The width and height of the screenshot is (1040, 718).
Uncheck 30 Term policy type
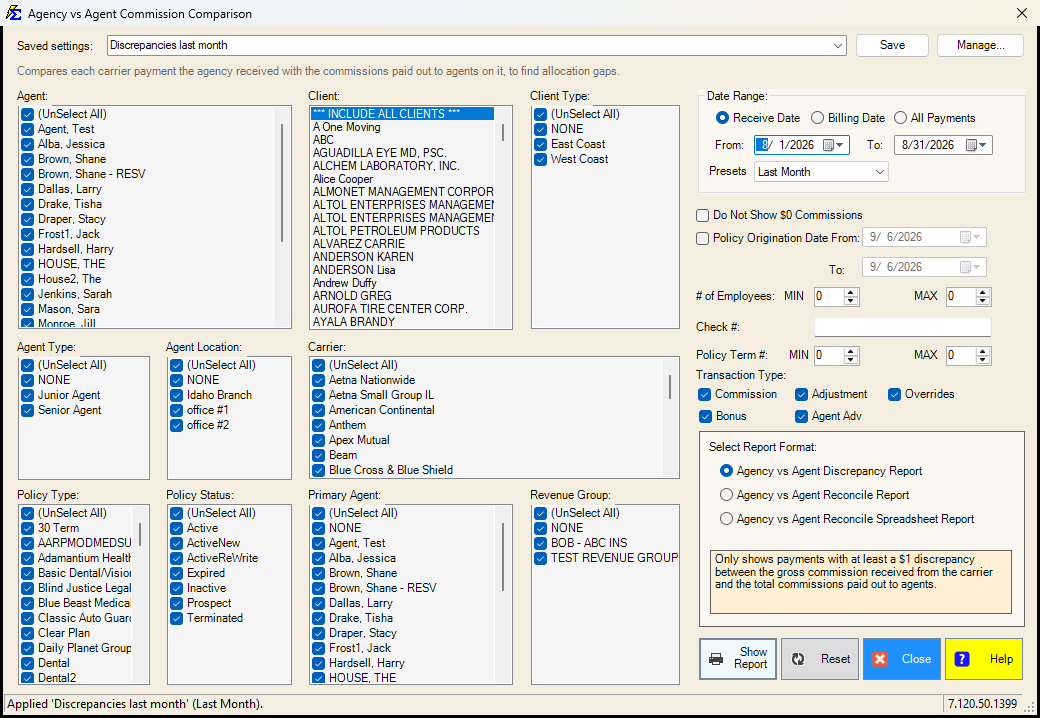pyautogui.click(x=27, y=528)
